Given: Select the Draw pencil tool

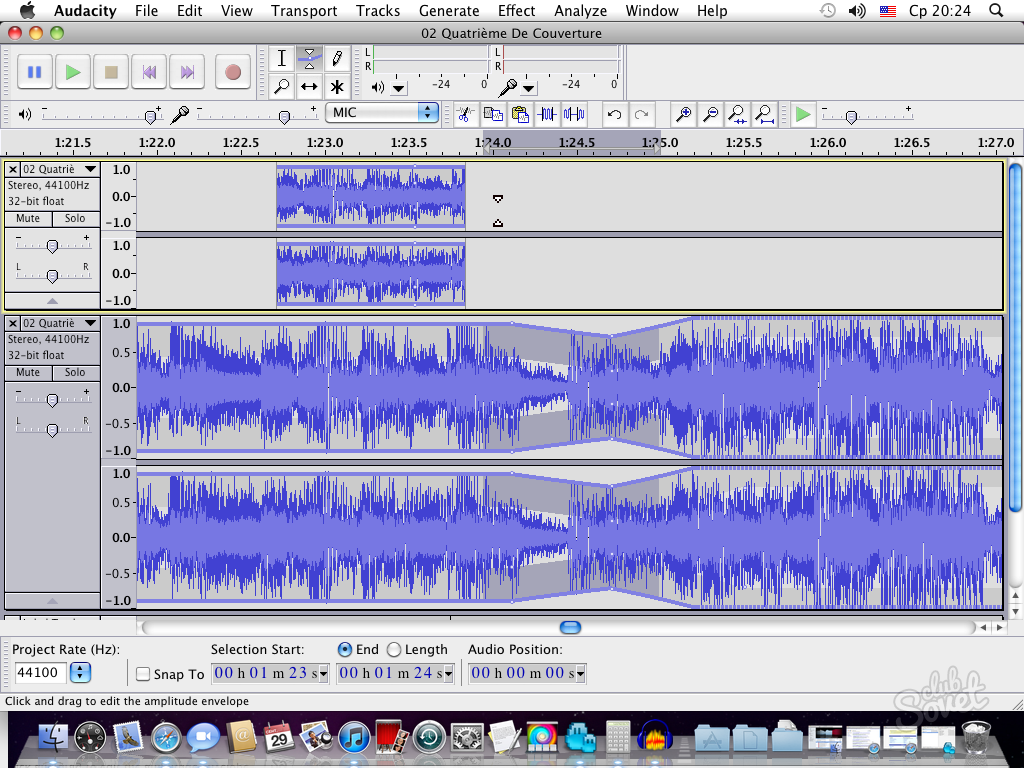Looking at the screenshot, I should (x=337, y=58).
